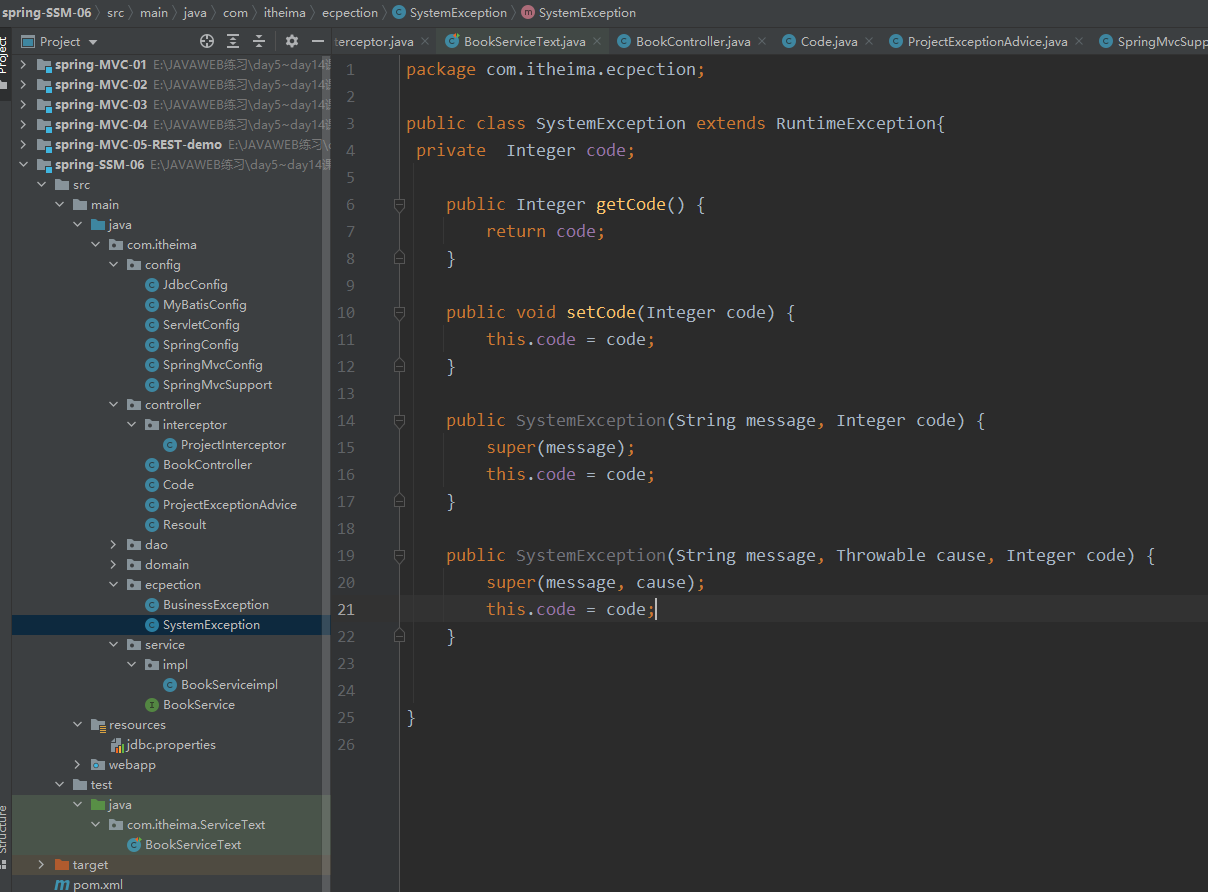Select BusinessException class in project tree
The image size is (1208, 892).
(215, 605)
